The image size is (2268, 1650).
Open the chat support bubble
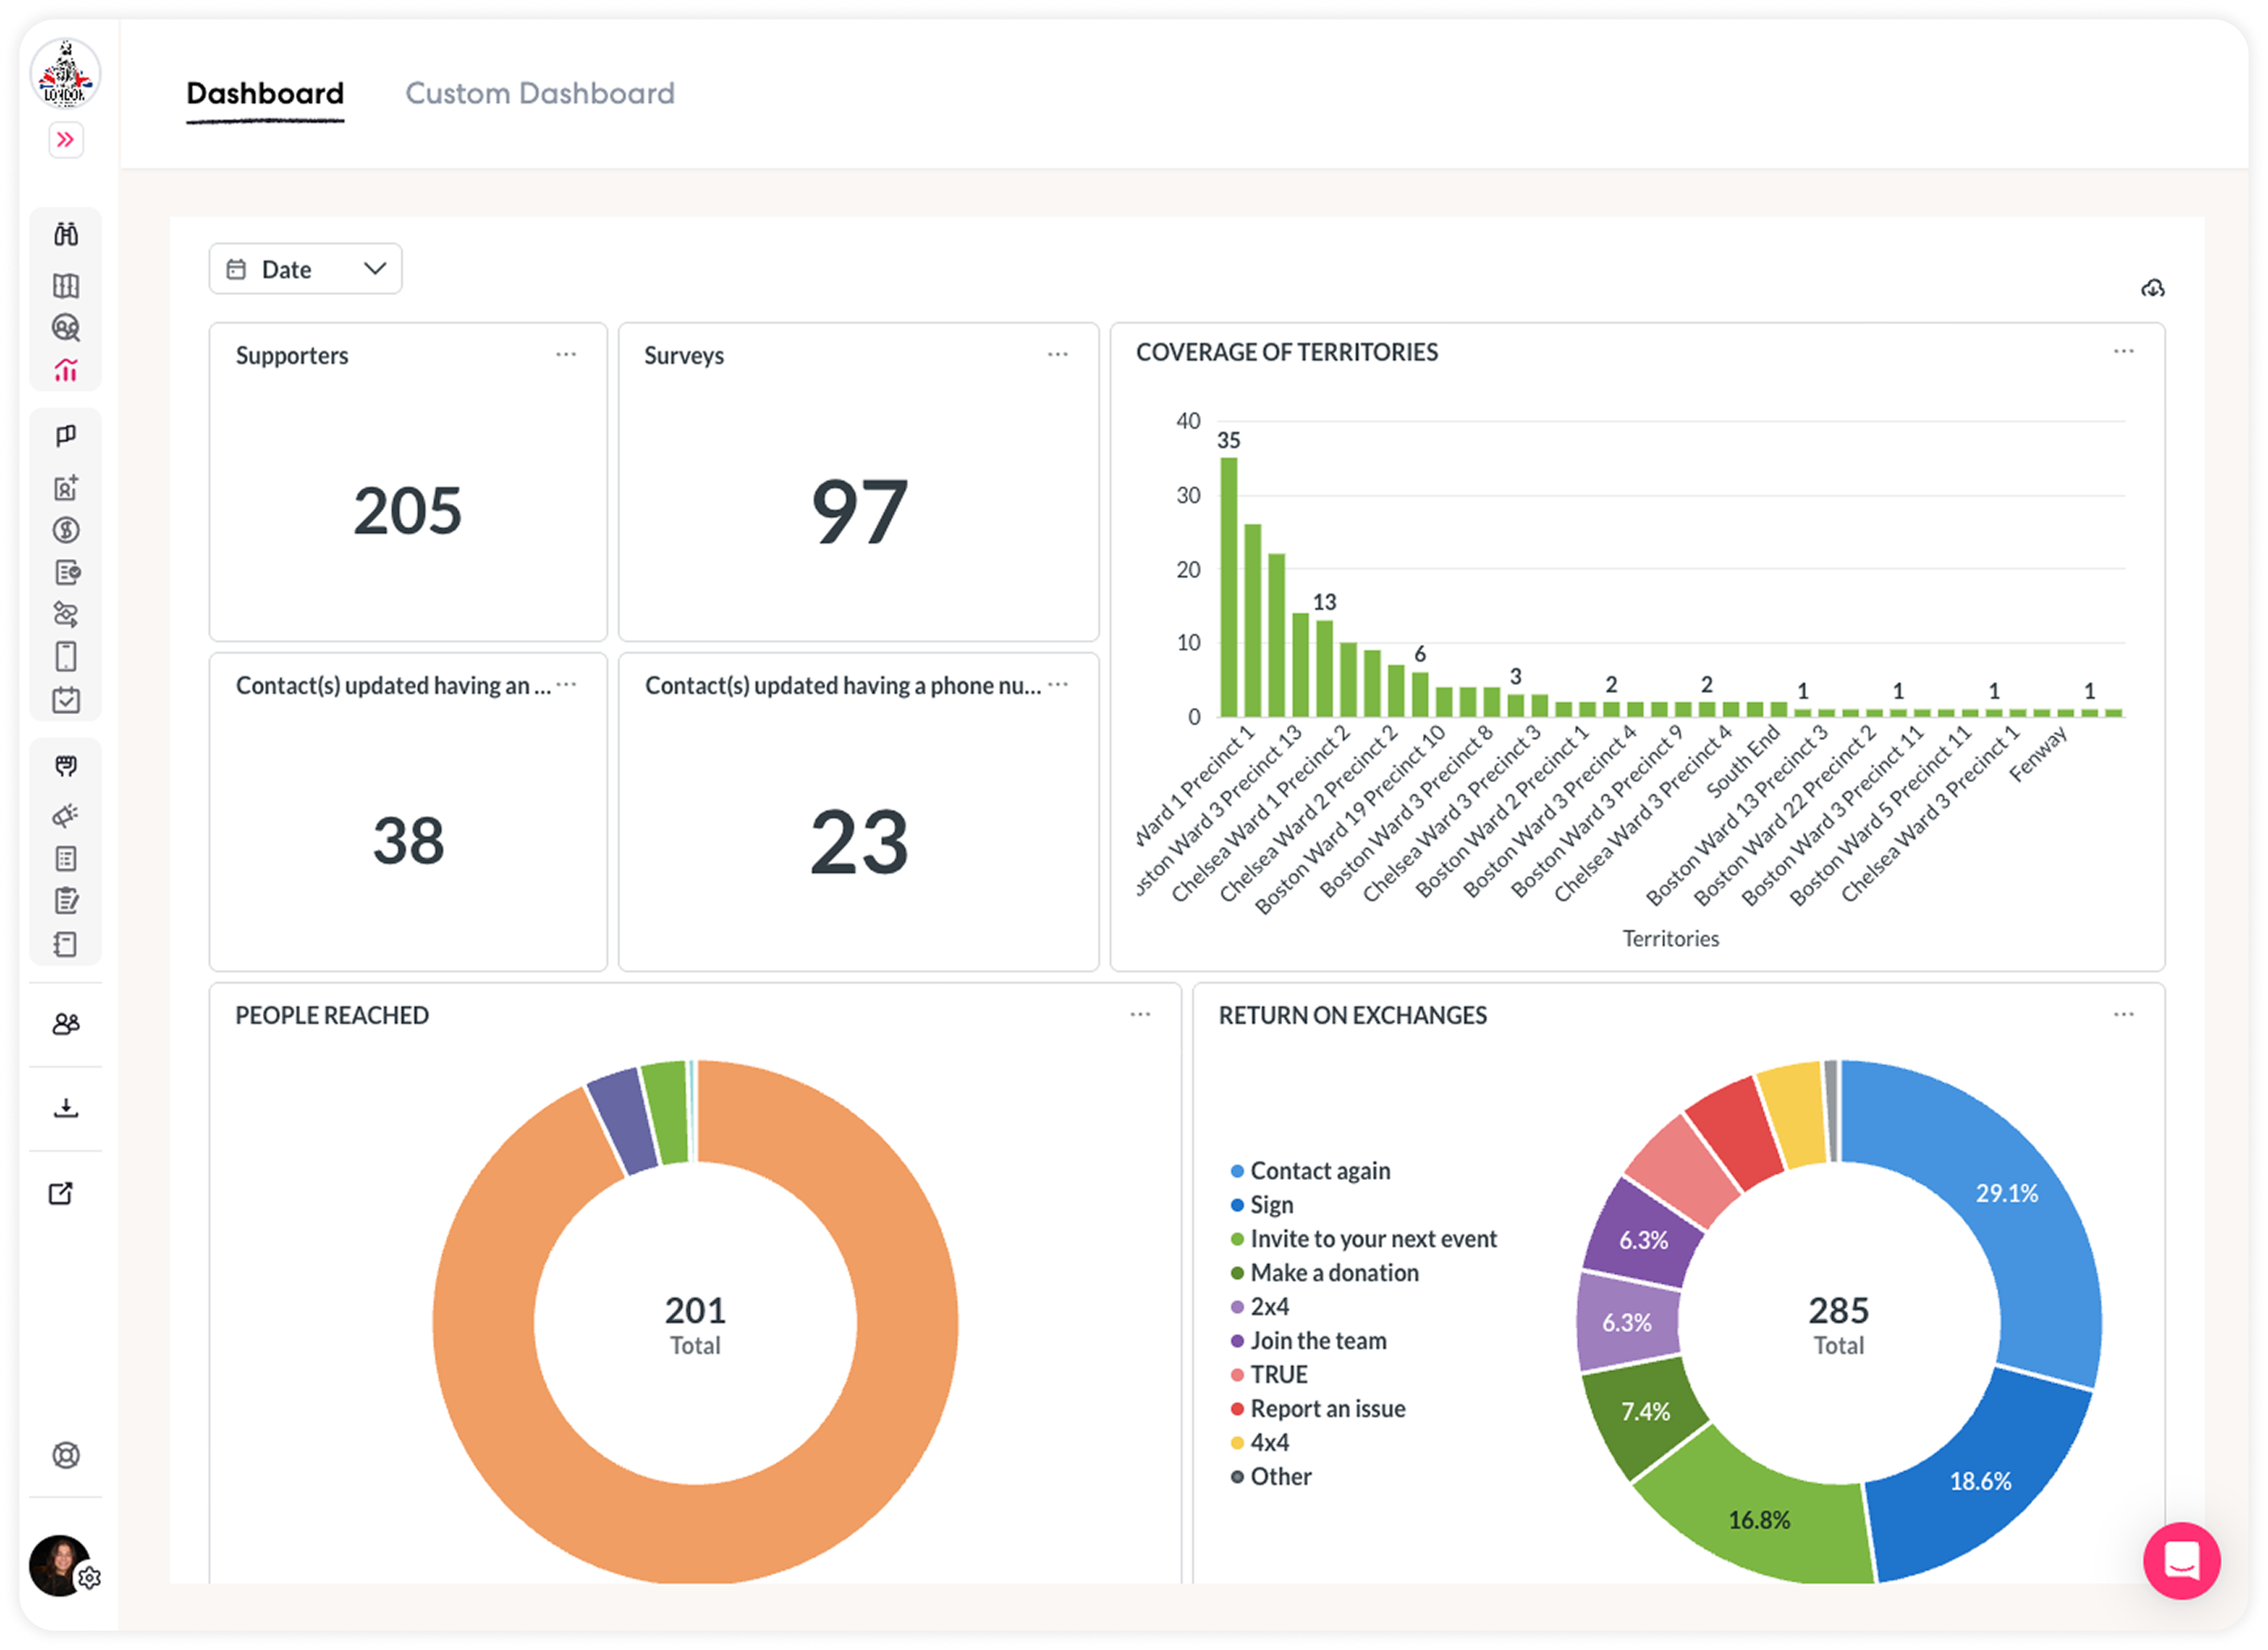pos(2181,1560)
